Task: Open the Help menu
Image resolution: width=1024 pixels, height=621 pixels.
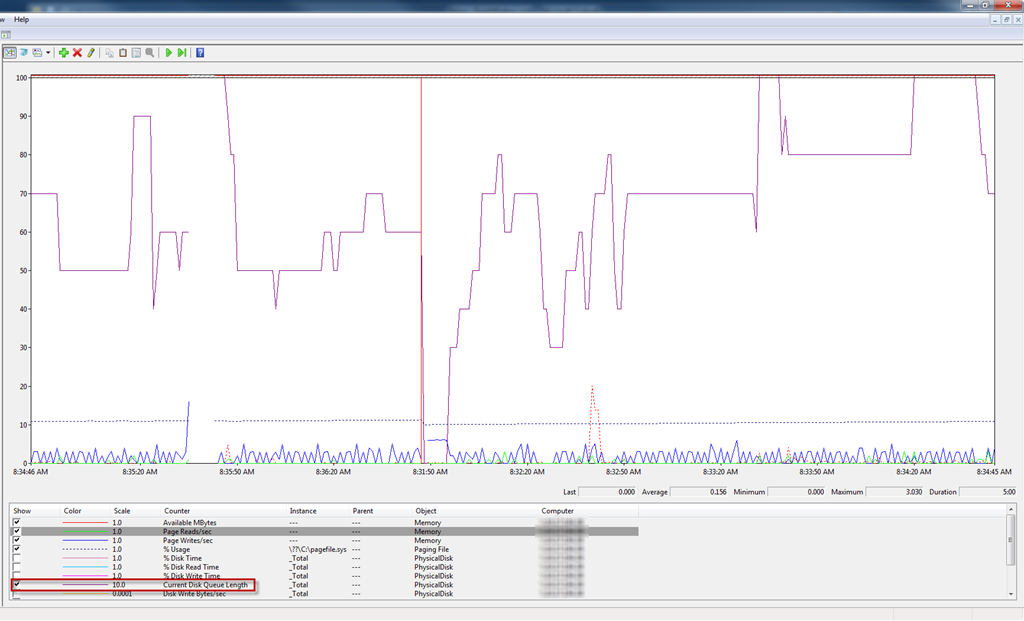Action: 22,19
